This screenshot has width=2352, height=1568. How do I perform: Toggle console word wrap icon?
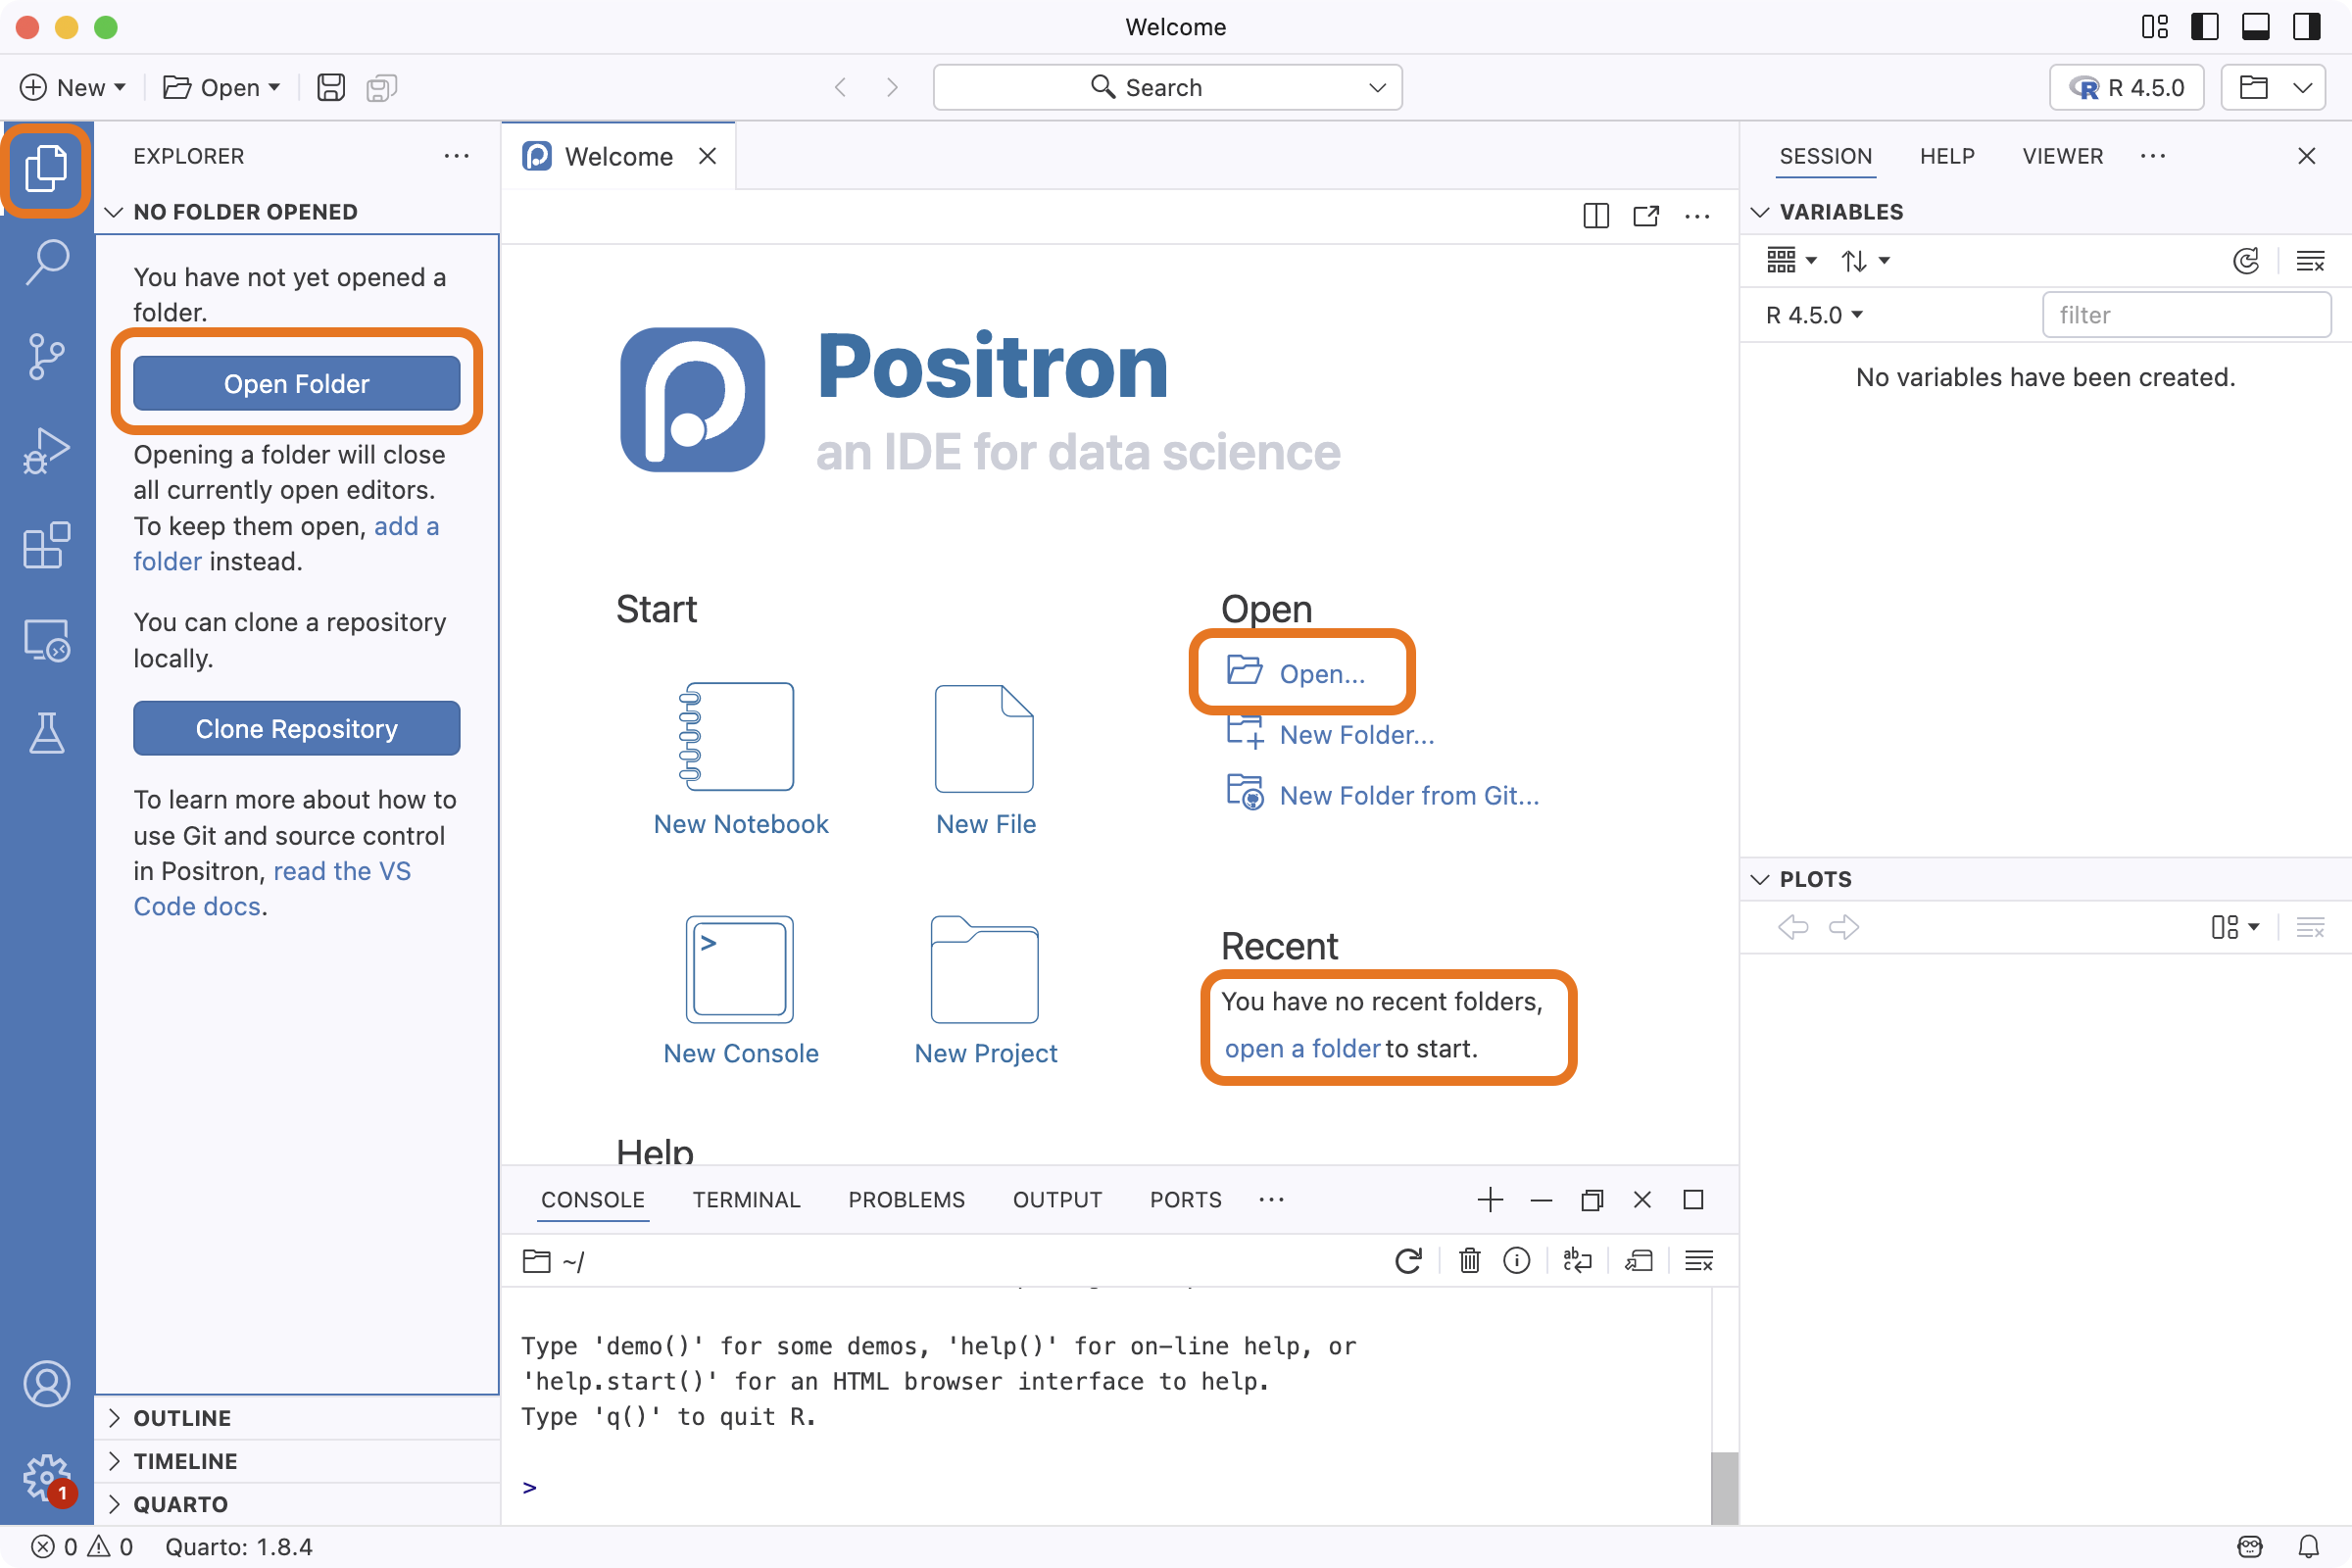tap(1578, 1261)
